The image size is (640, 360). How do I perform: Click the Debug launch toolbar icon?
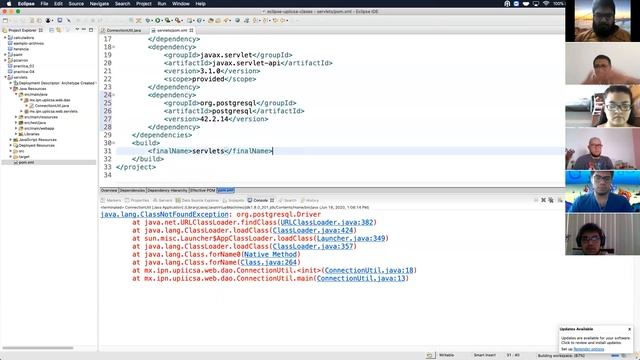coord(148,20)
